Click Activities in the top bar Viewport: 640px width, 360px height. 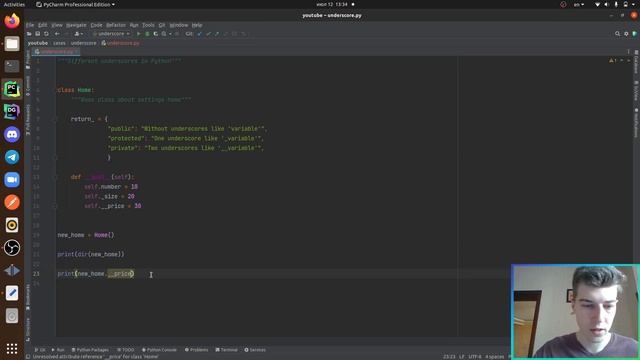pos(14,4)
